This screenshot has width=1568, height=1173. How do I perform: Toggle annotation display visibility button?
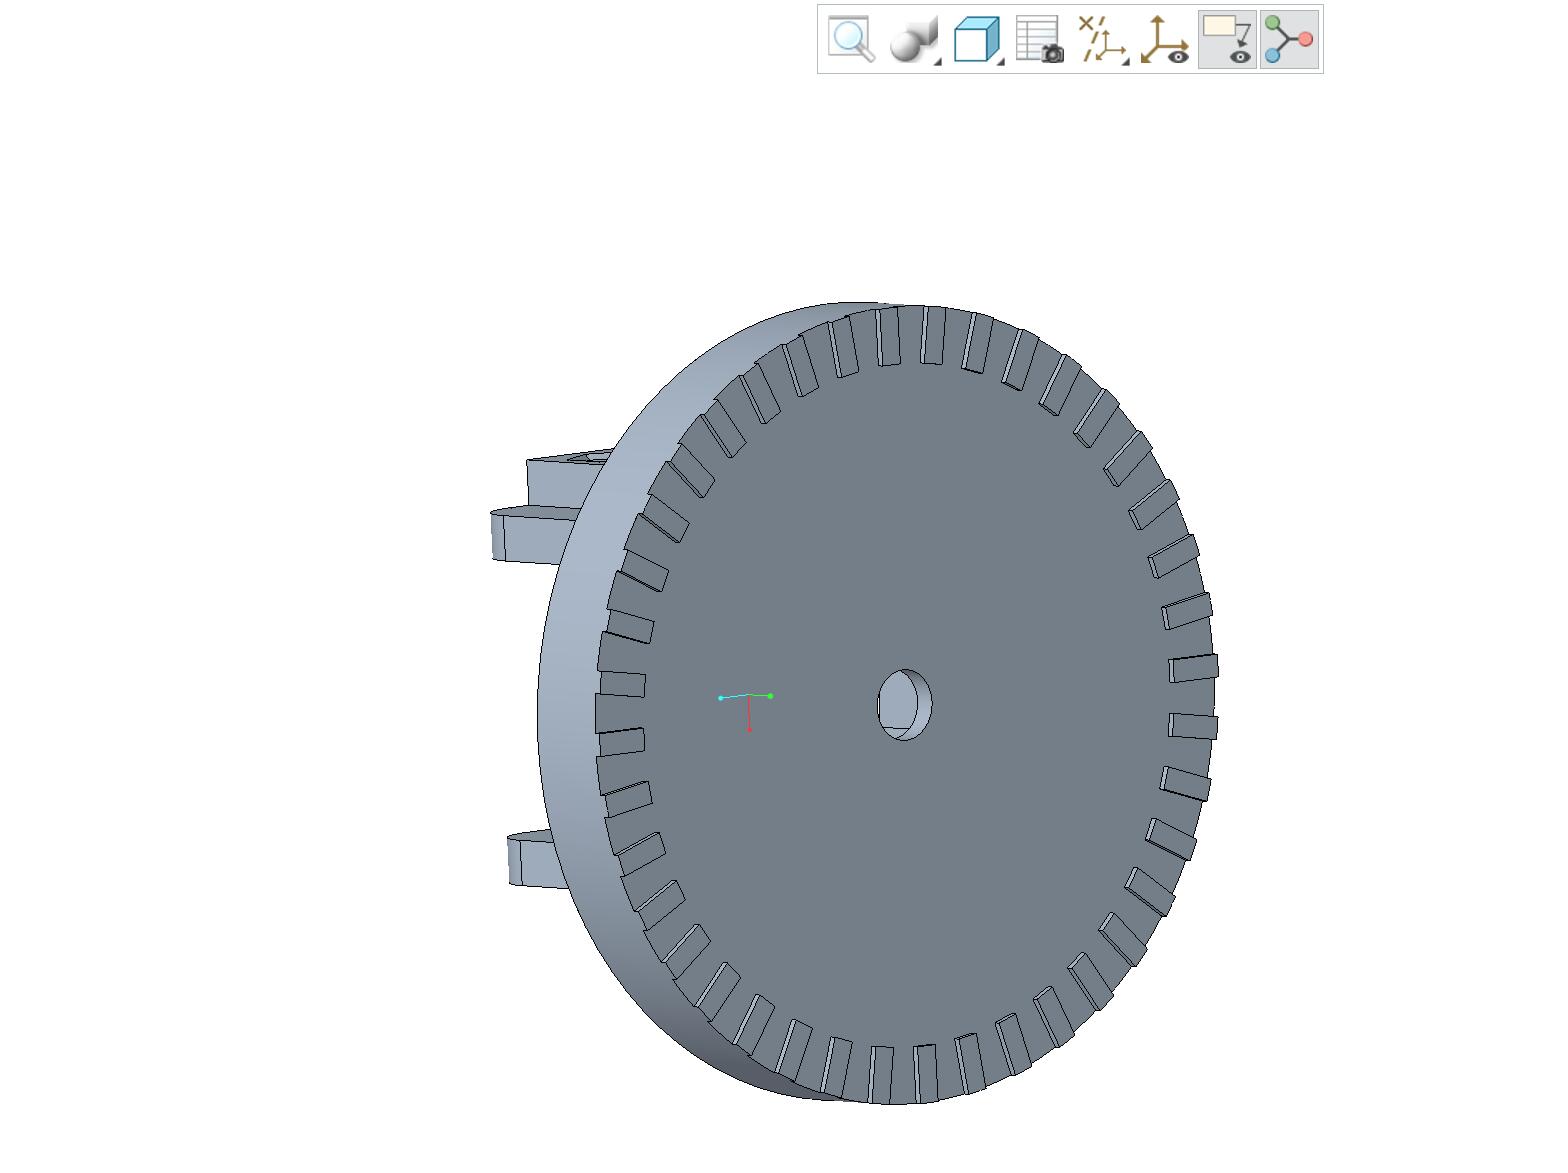[1227, 40]
